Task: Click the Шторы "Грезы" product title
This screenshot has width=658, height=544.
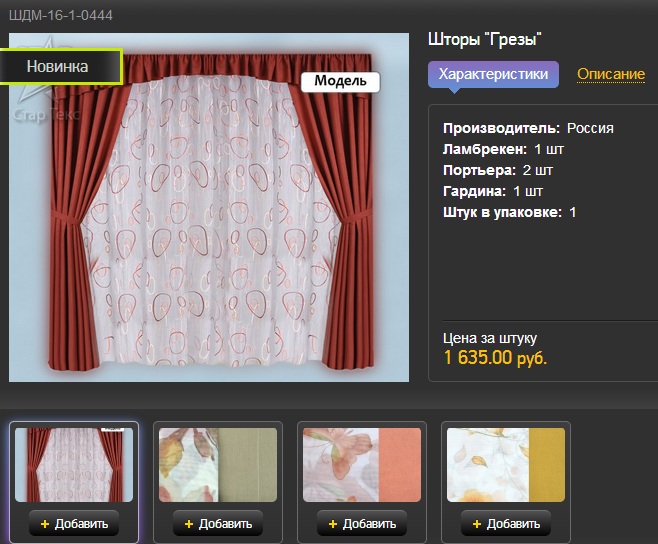Action: click(x=485, y=39)
